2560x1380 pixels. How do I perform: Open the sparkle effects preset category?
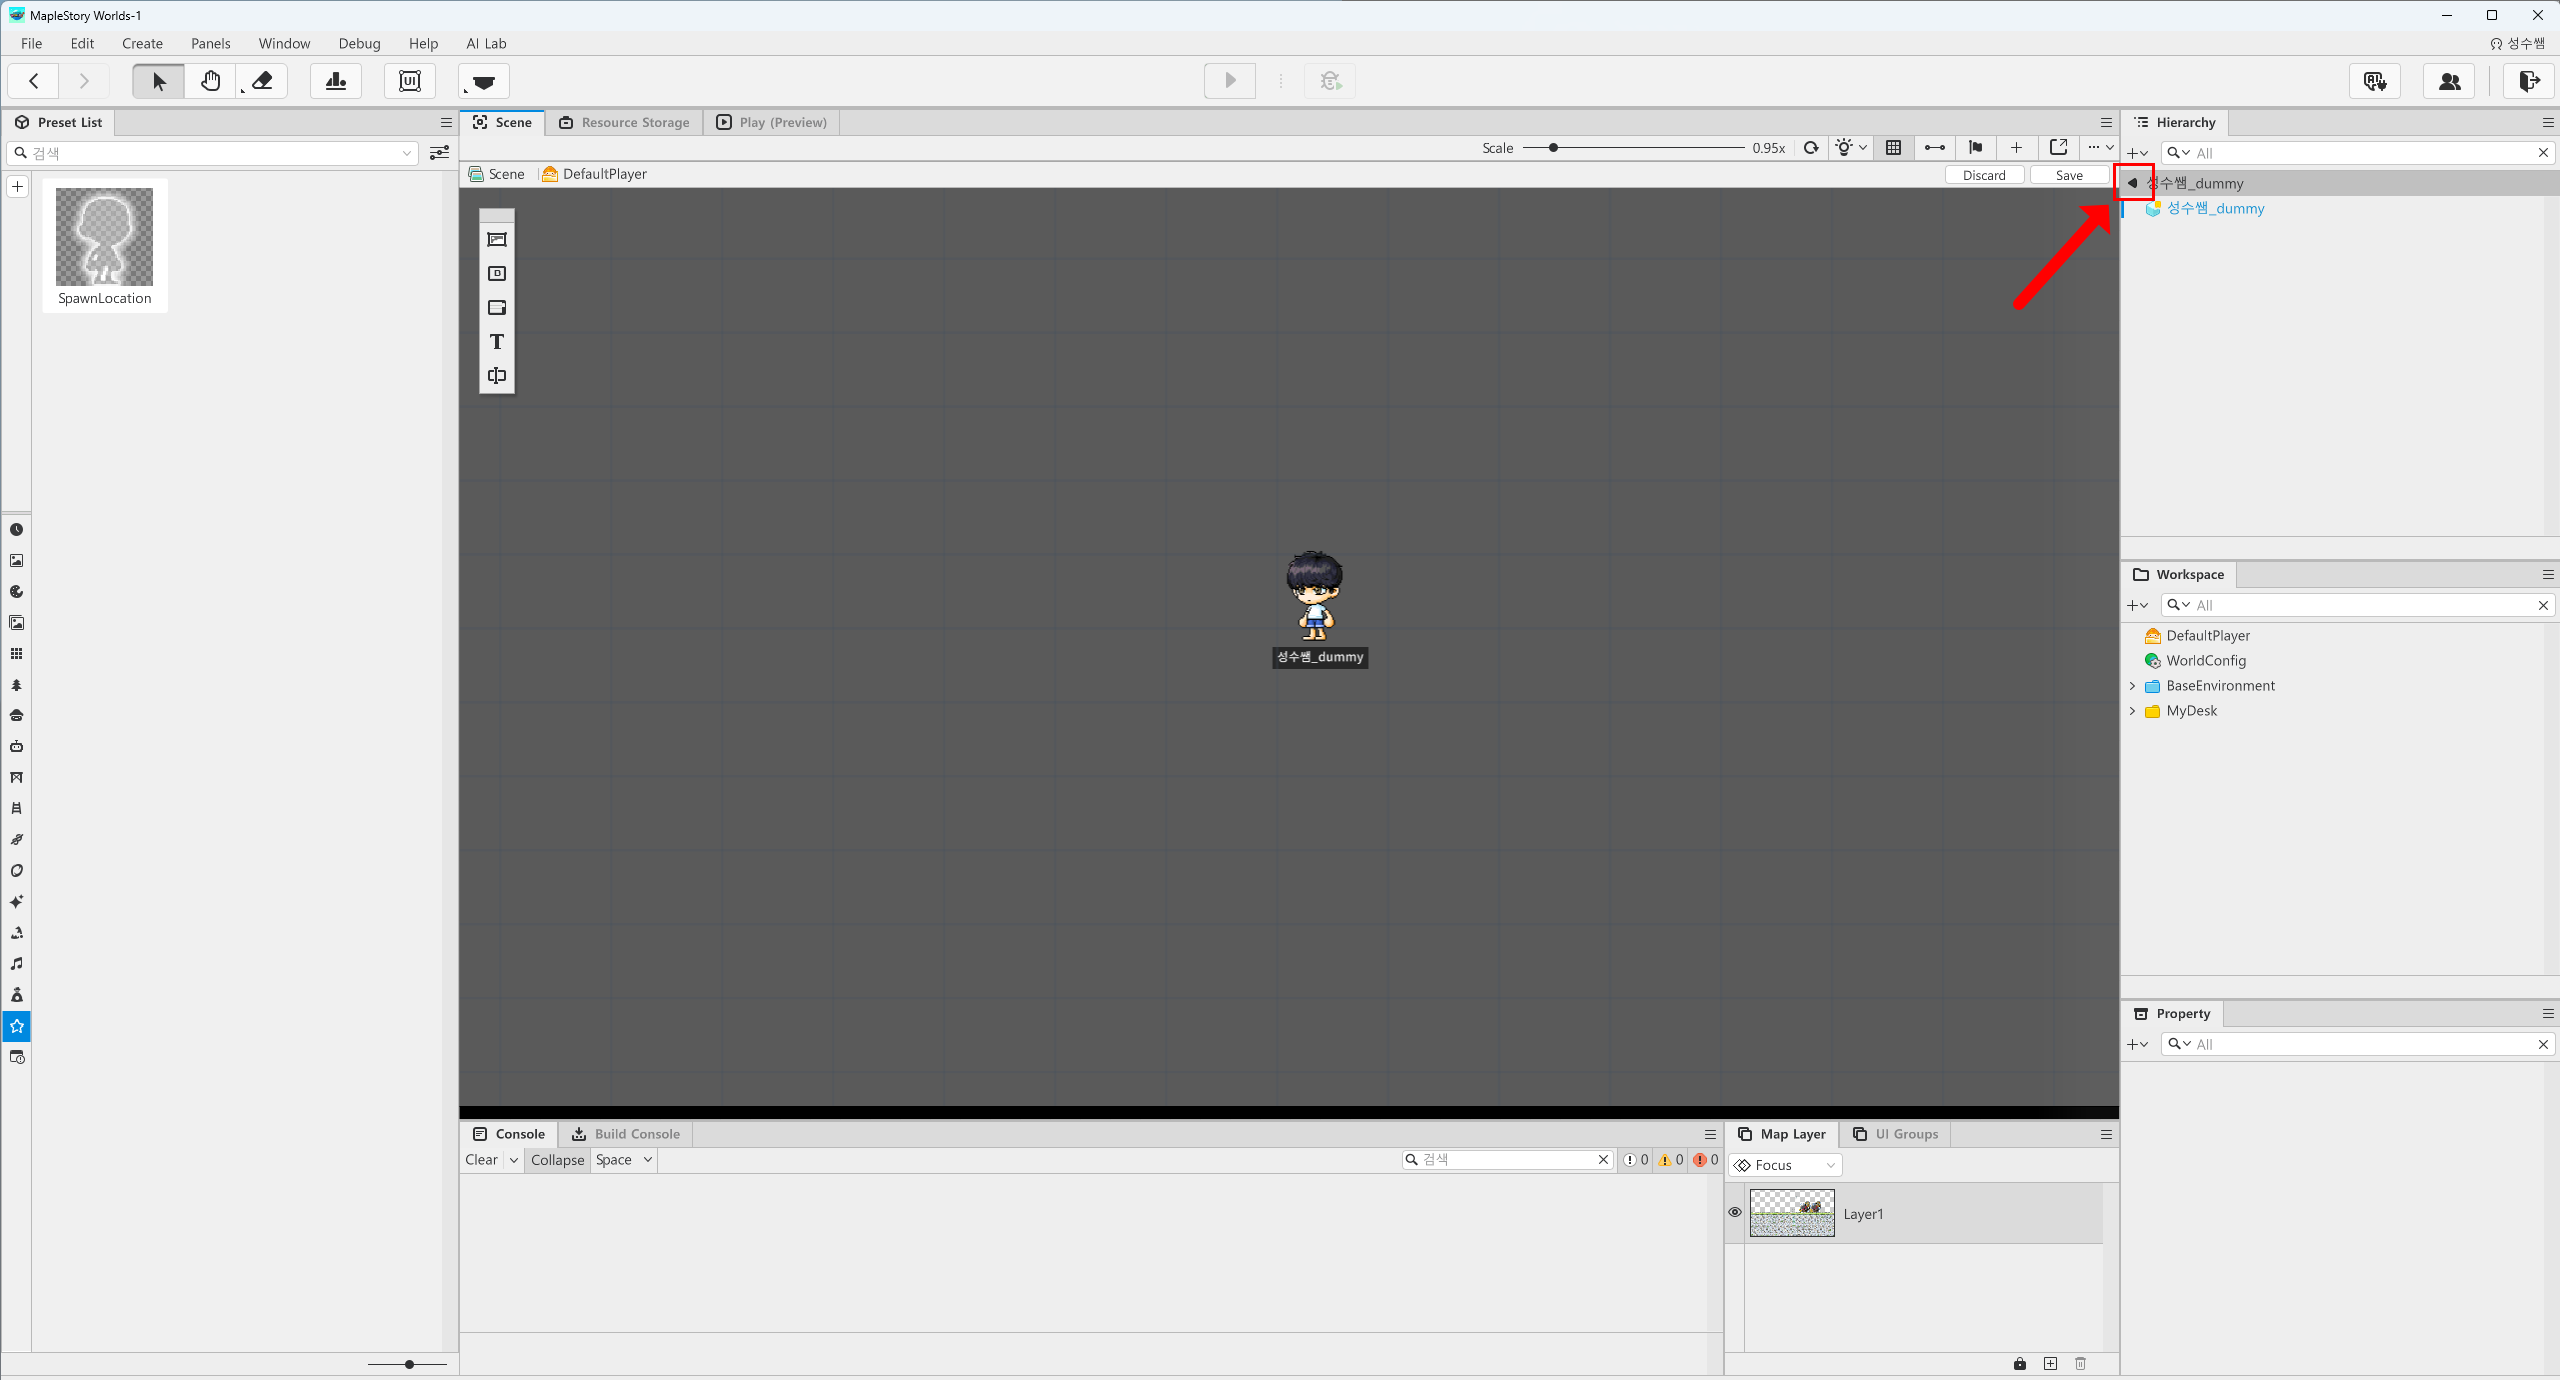(x=17, y=902)
